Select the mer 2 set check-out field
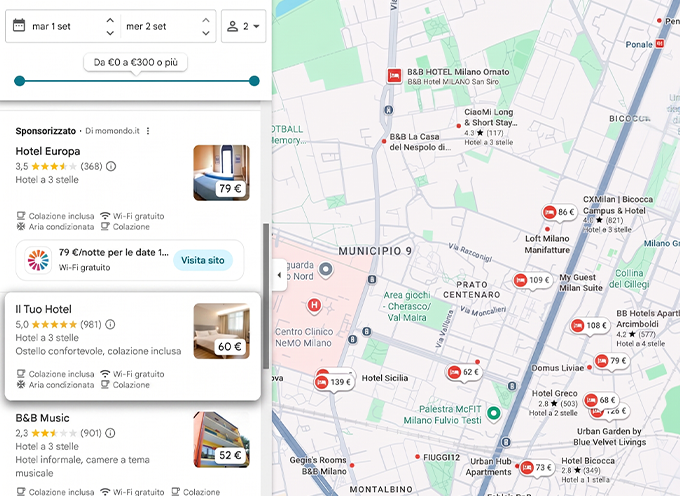 click(x=146, y=26)
